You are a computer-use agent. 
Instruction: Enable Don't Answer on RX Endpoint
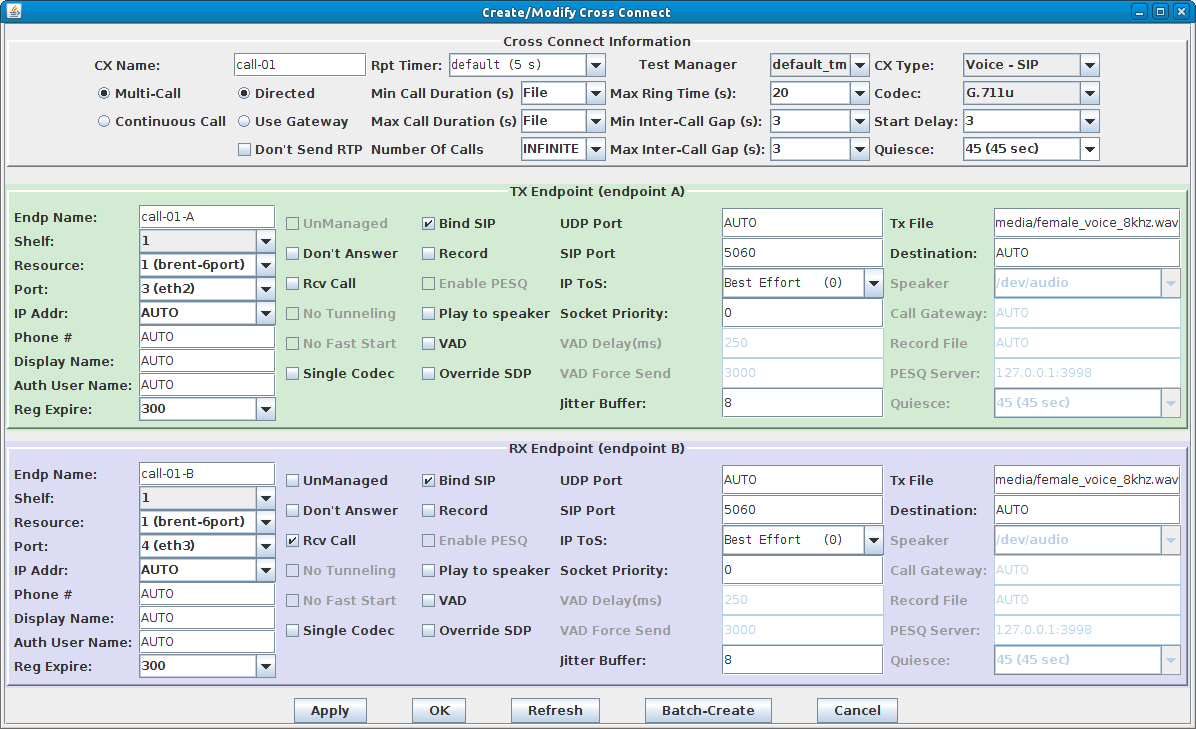coord(292,510)
